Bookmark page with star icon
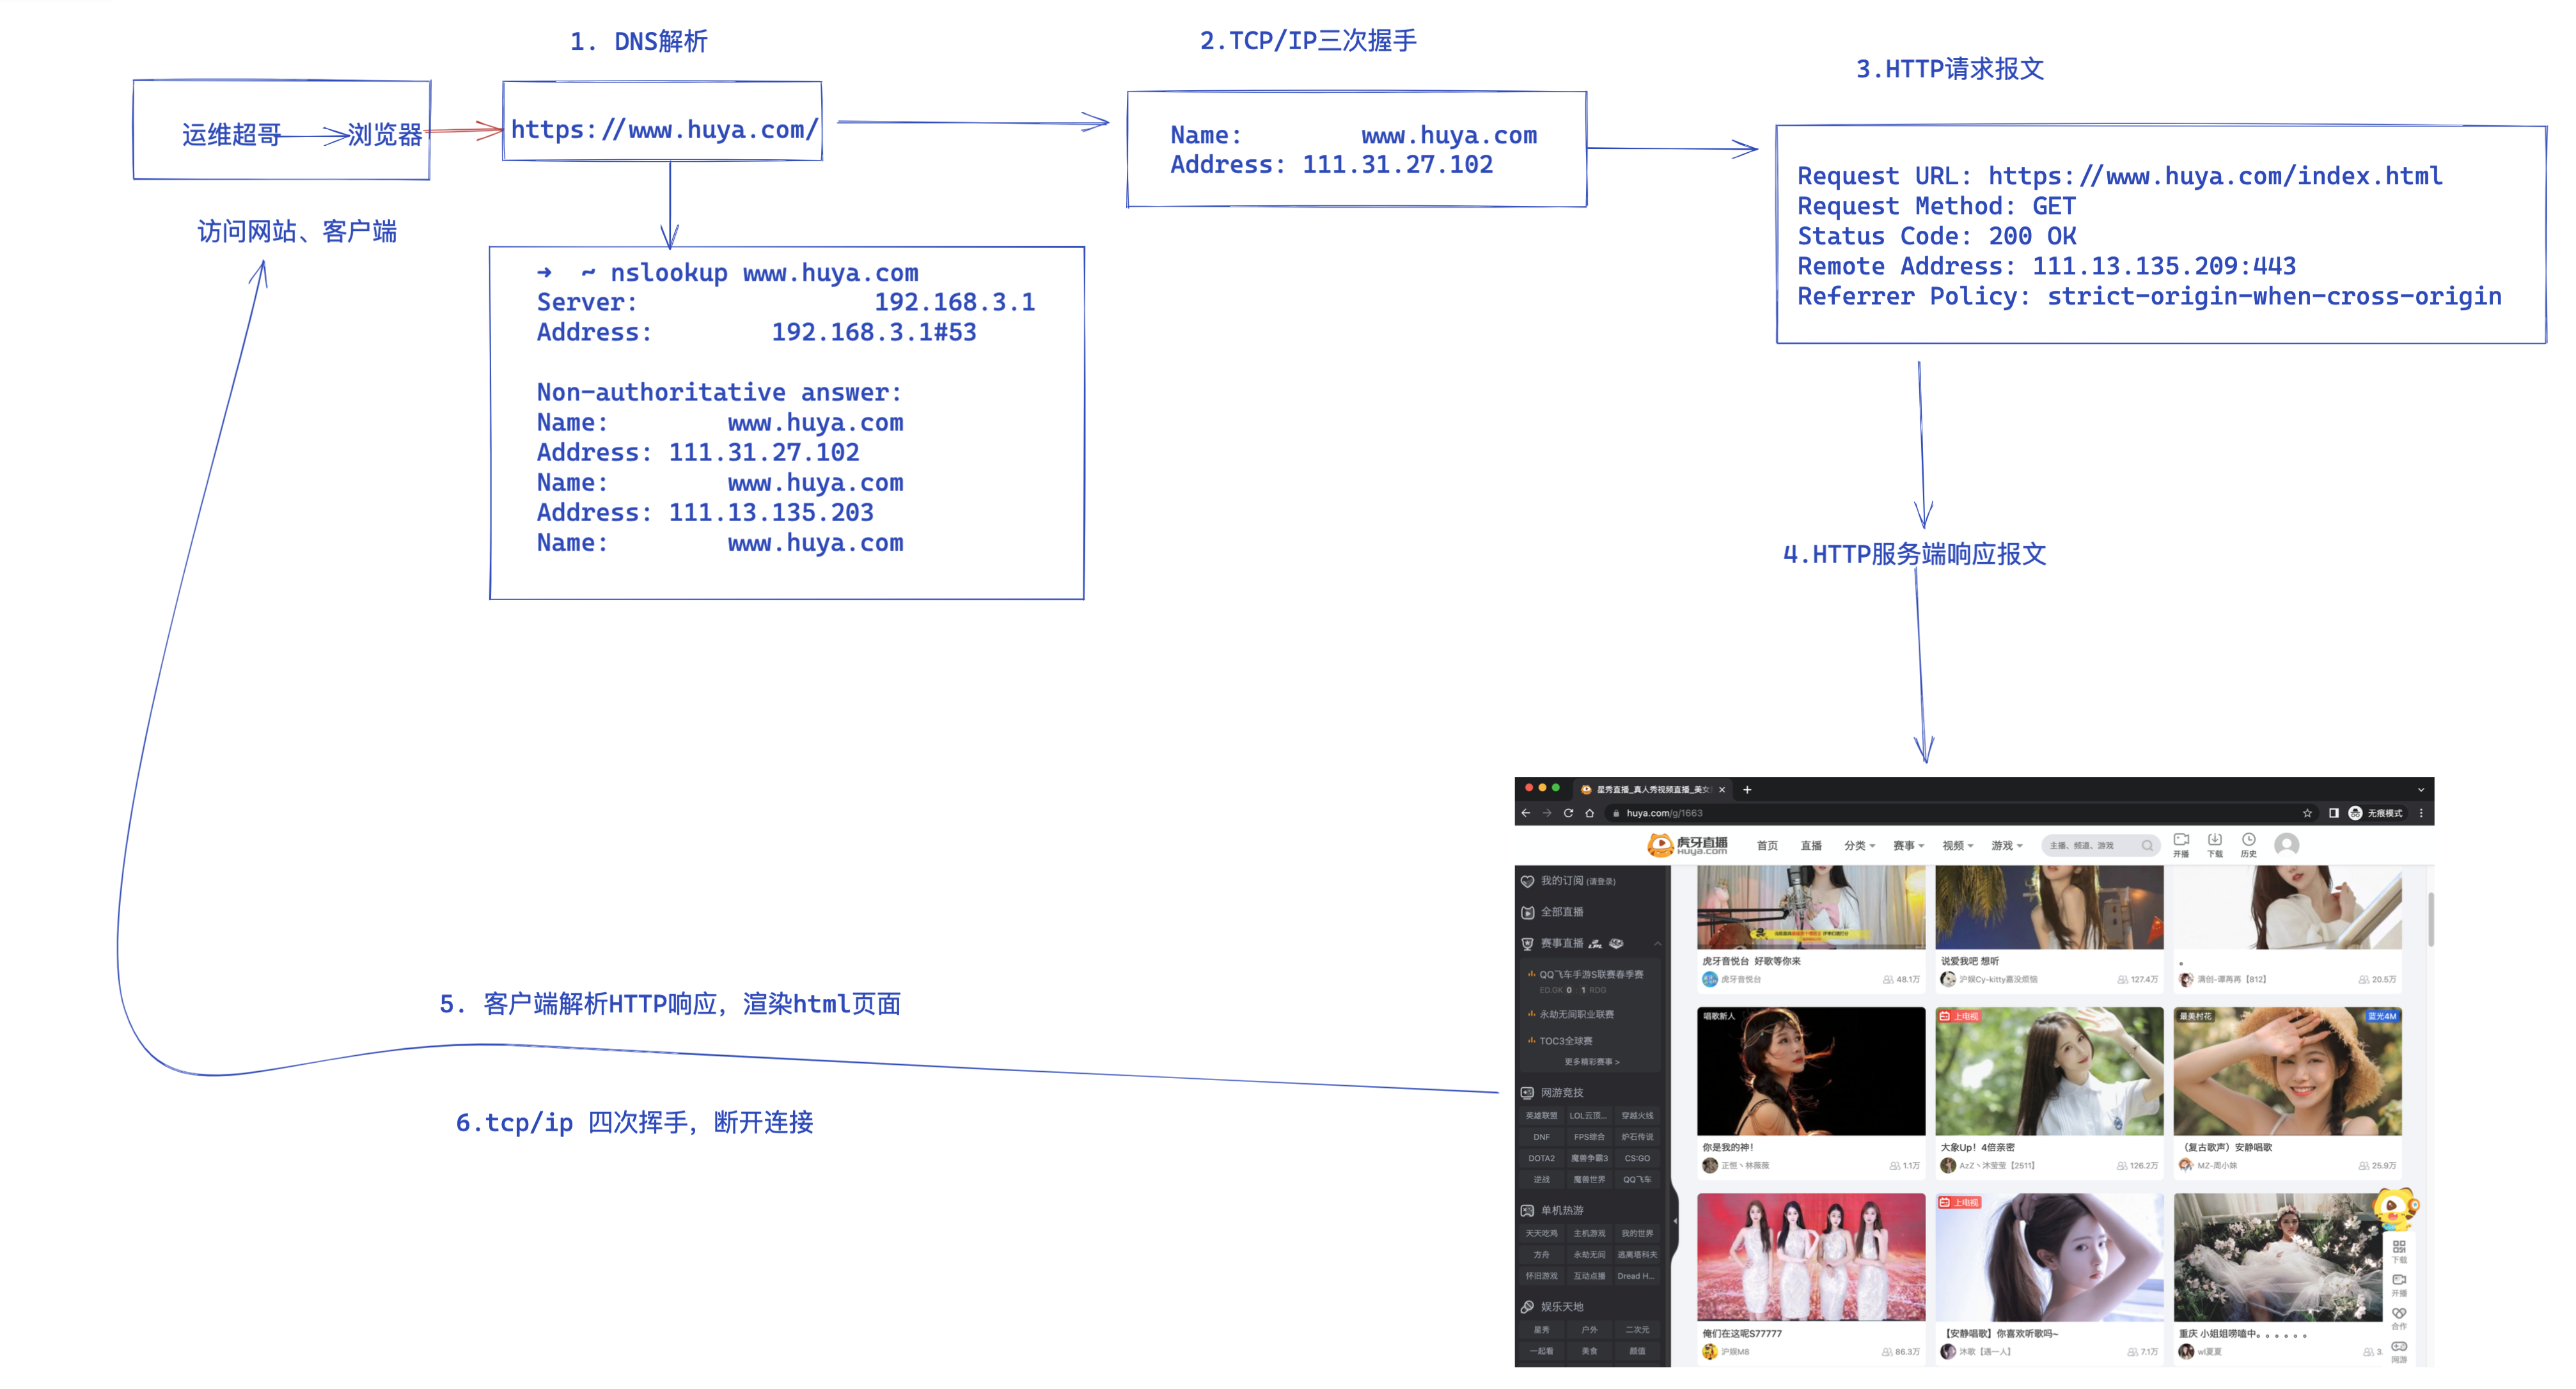The height and width of the screenshot is (1389, 2576). click(2307, 813)
